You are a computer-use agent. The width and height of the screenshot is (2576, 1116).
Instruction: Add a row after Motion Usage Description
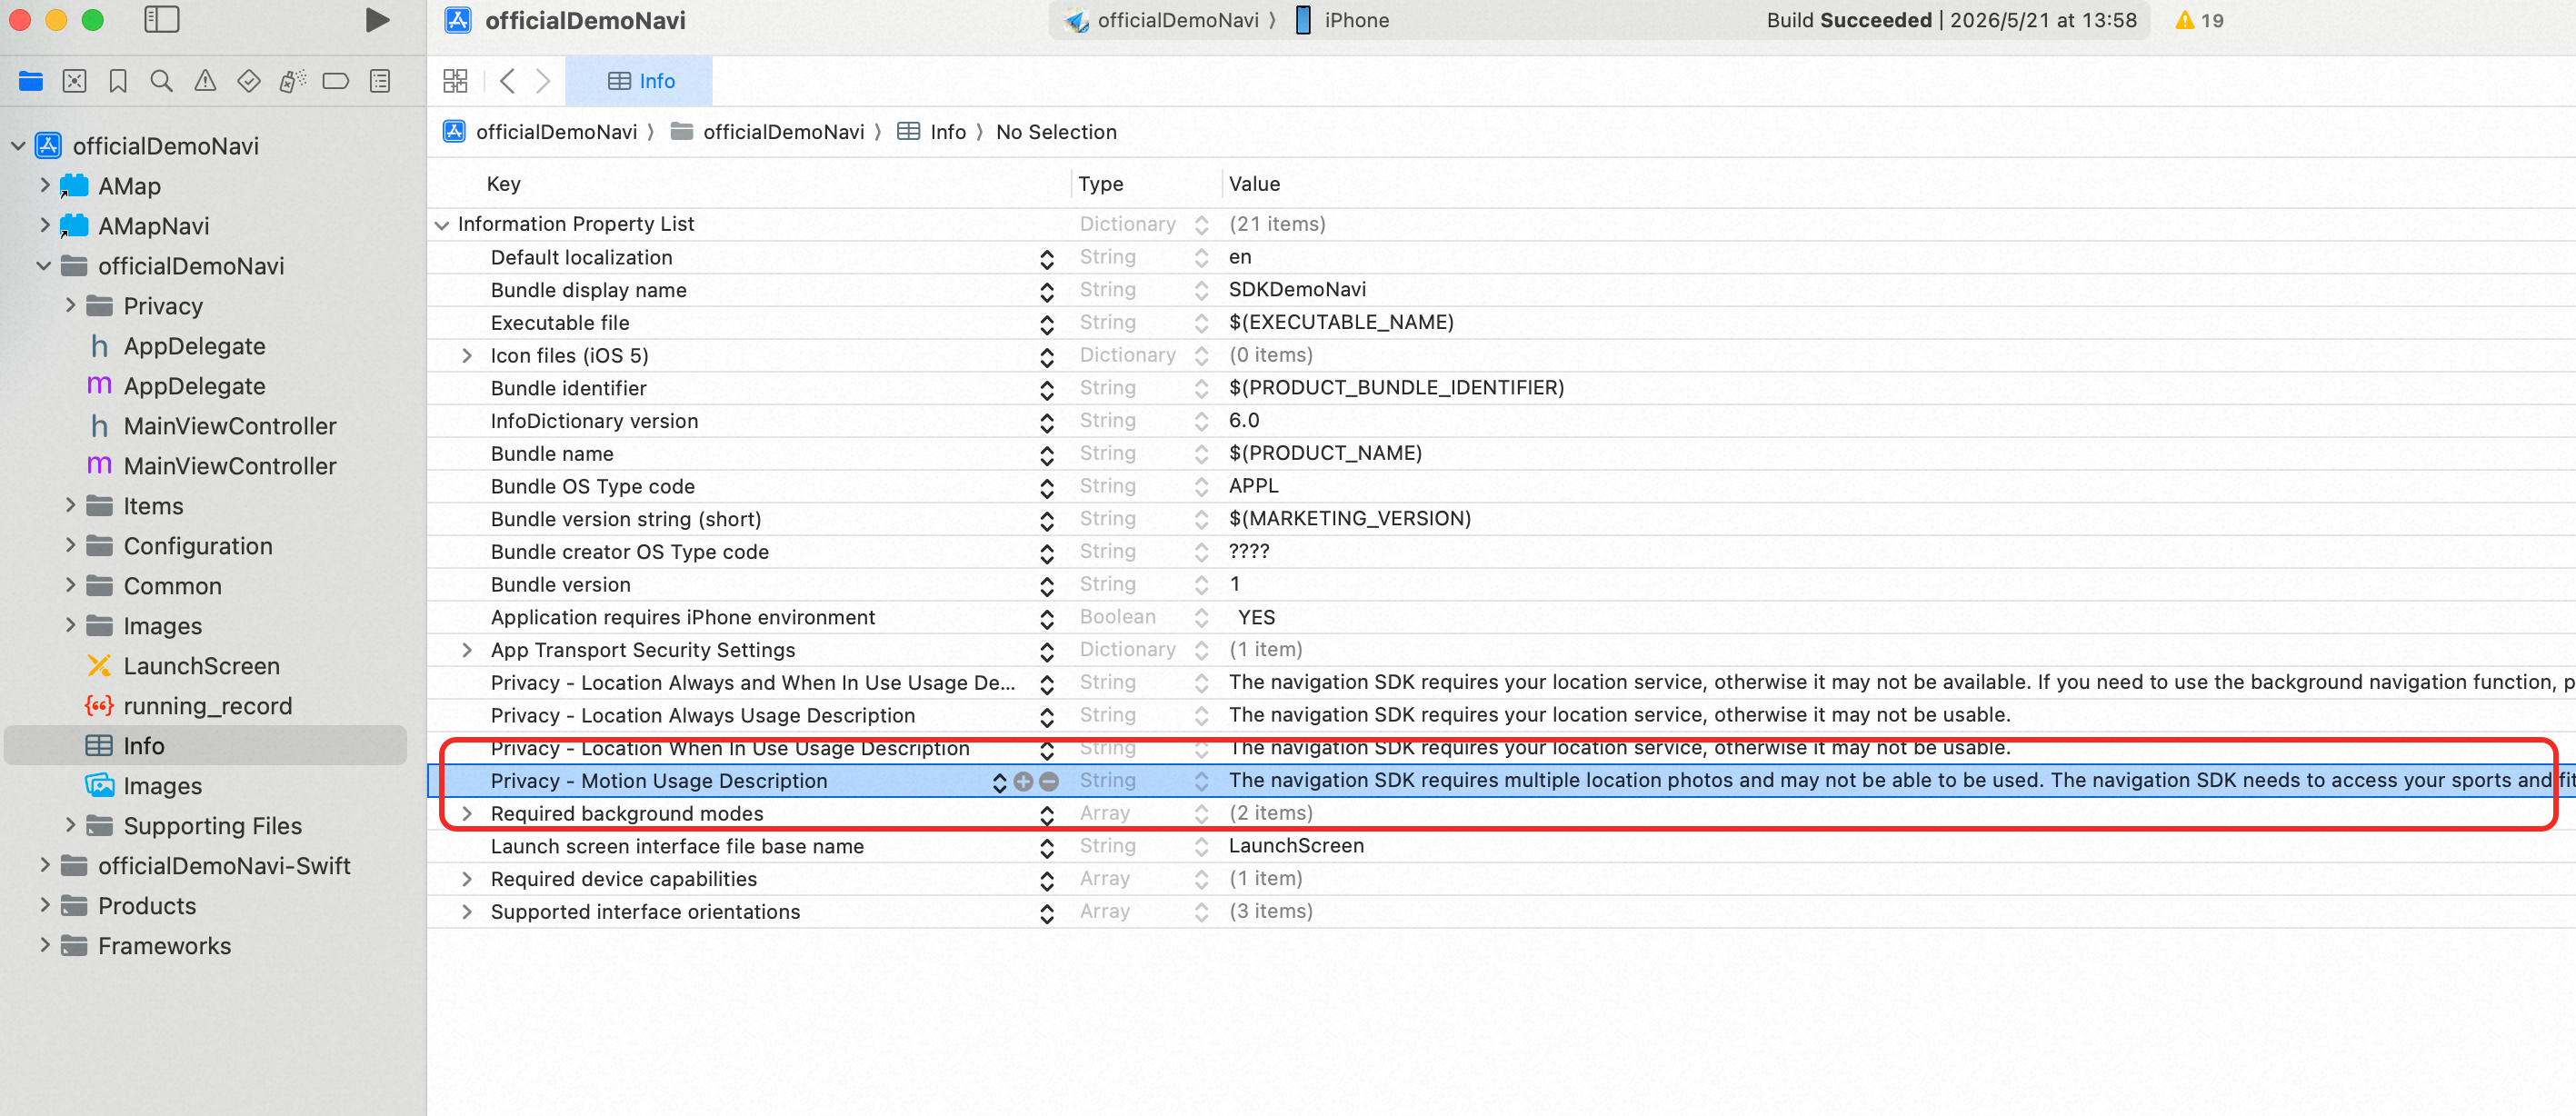(1023, 781)
